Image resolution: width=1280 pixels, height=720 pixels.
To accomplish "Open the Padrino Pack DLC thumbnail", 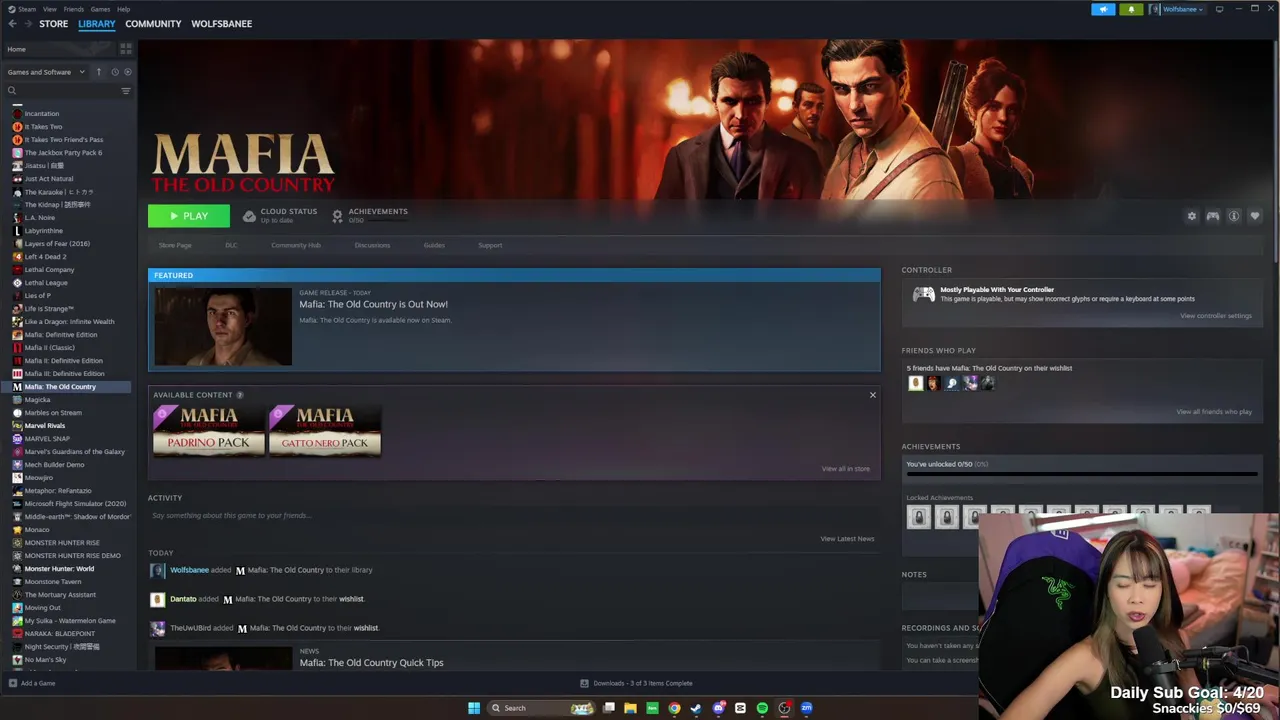I will (x=208, y=431).
